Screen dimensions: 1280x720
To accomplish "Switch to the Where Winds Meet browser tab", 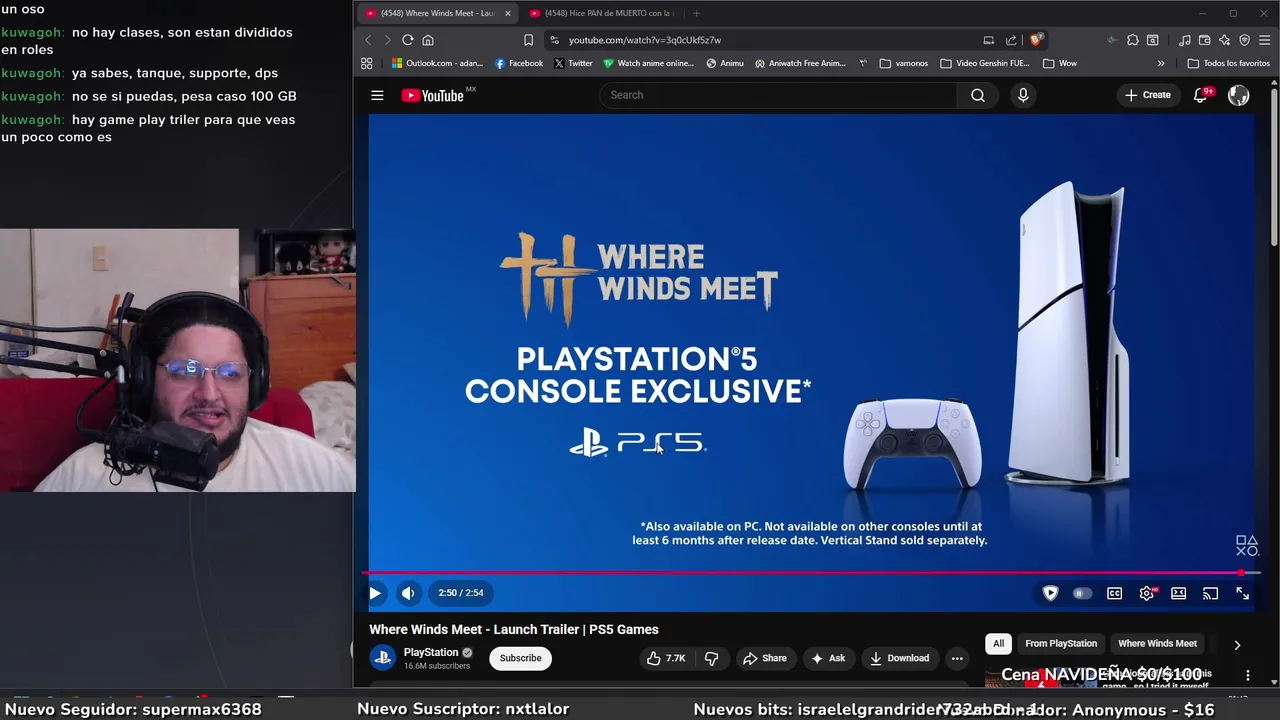I will coord(438,13).
